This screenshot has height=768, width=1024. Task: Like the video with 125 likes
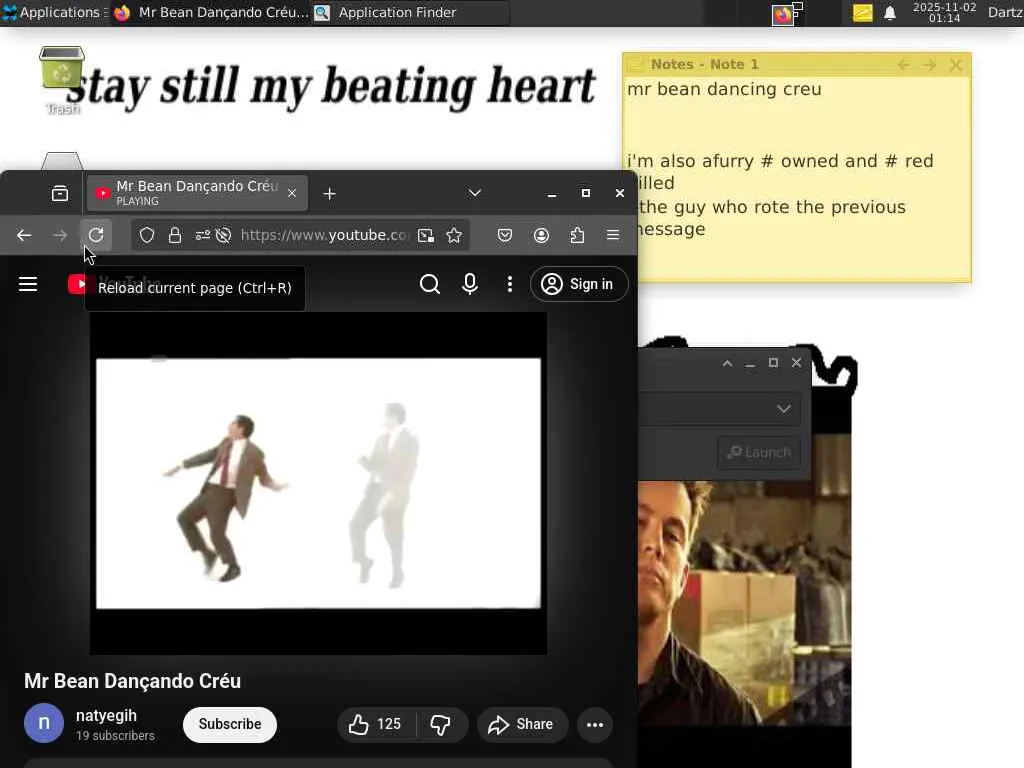point(375,724)
